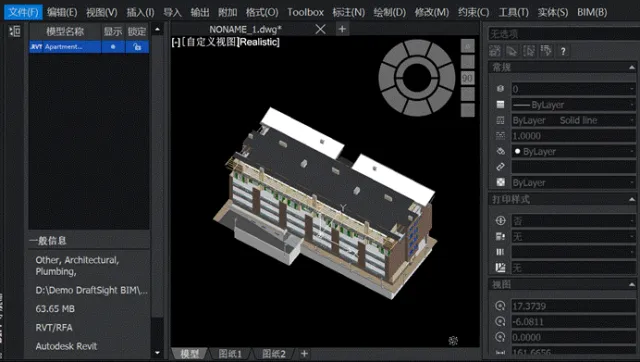
Task: Click the top button above the 90 view control
Action: (467, 46)
